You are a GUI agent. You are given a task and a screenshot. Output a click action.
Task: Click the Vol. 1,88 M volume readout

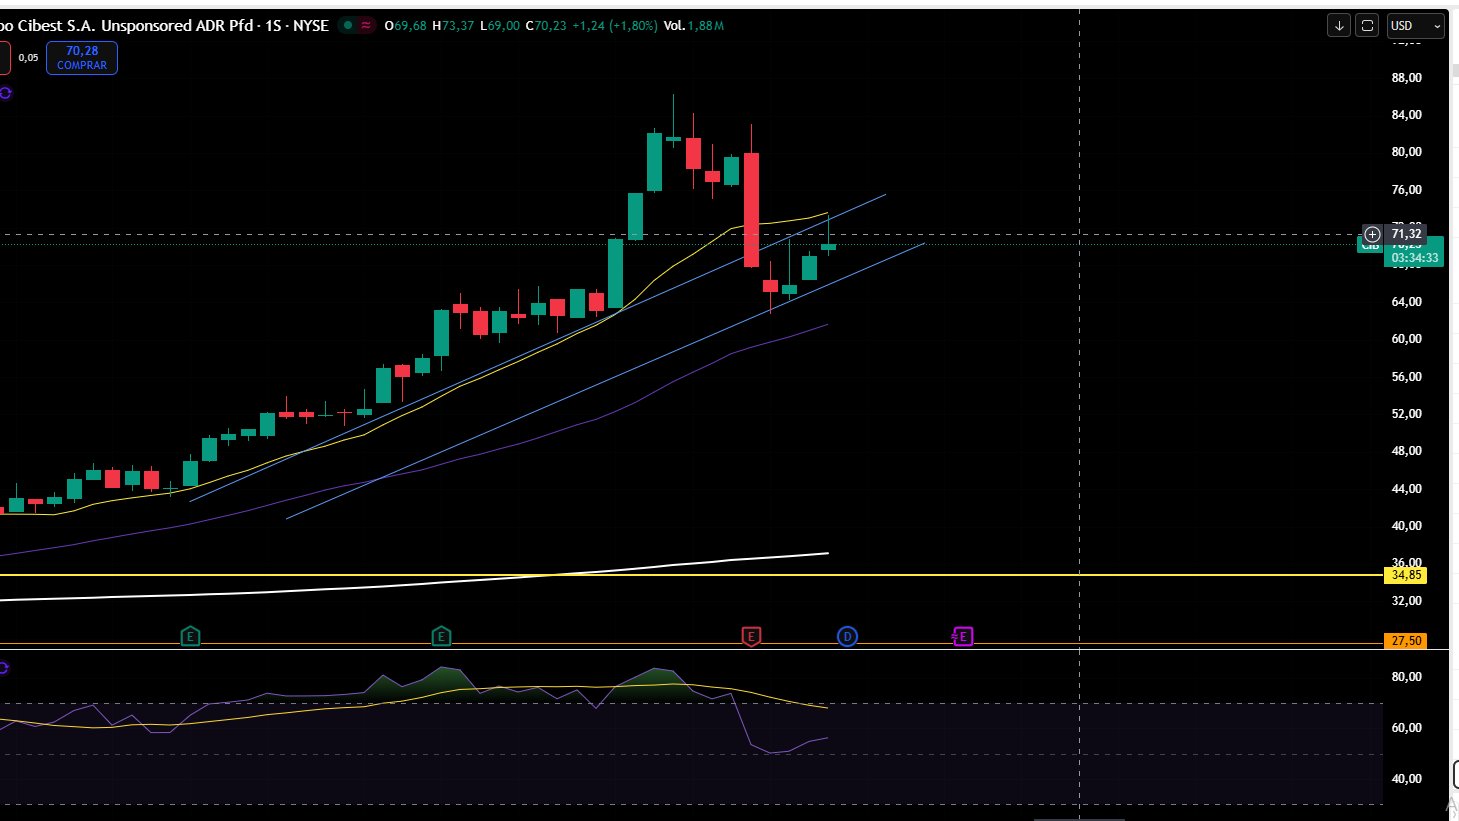(694, 26)
